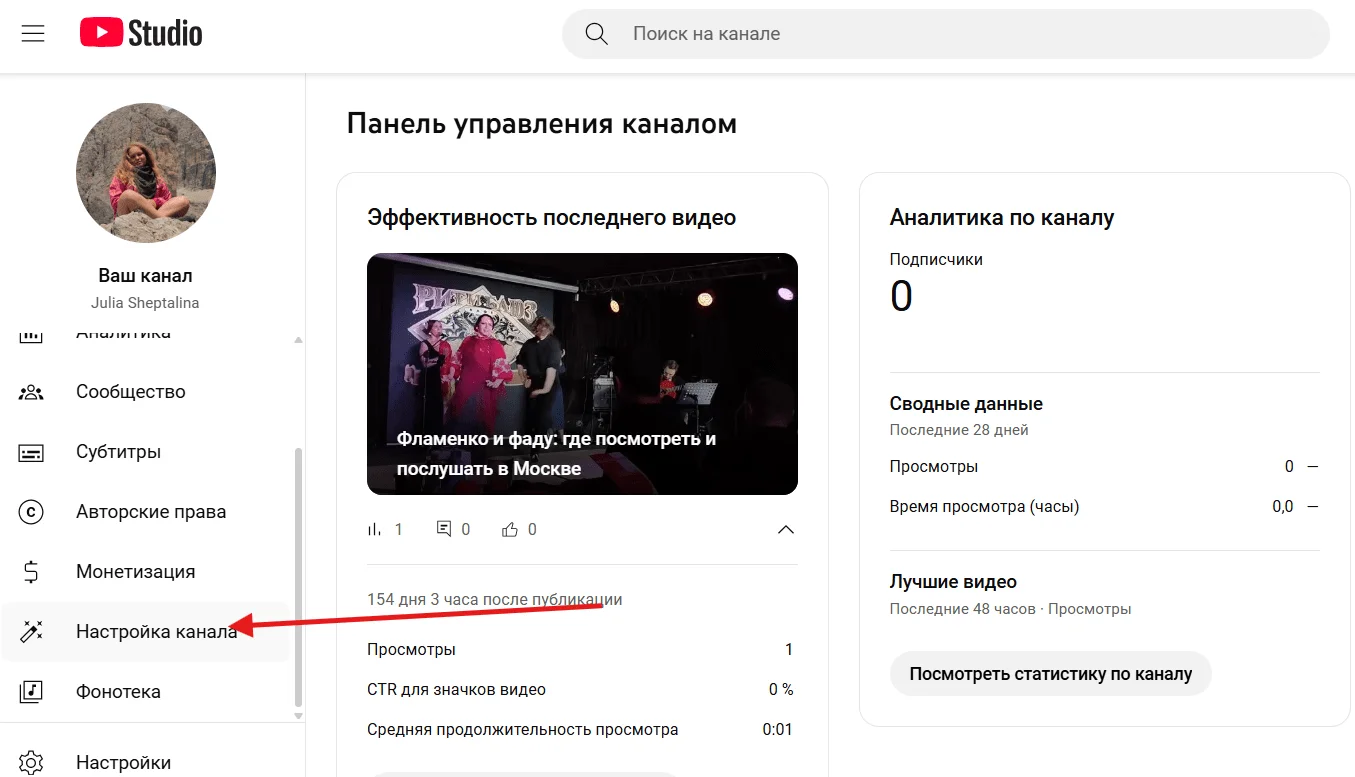The width and height of the screenshot is (1355, 777).
Task: Click the search magnifier icon
Action: click(x=597, y=34)
